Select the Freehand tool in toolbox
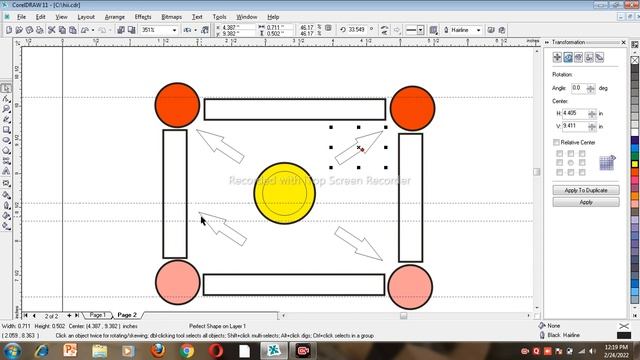Screen dimensions: 640x360 [x=6, y=120]
